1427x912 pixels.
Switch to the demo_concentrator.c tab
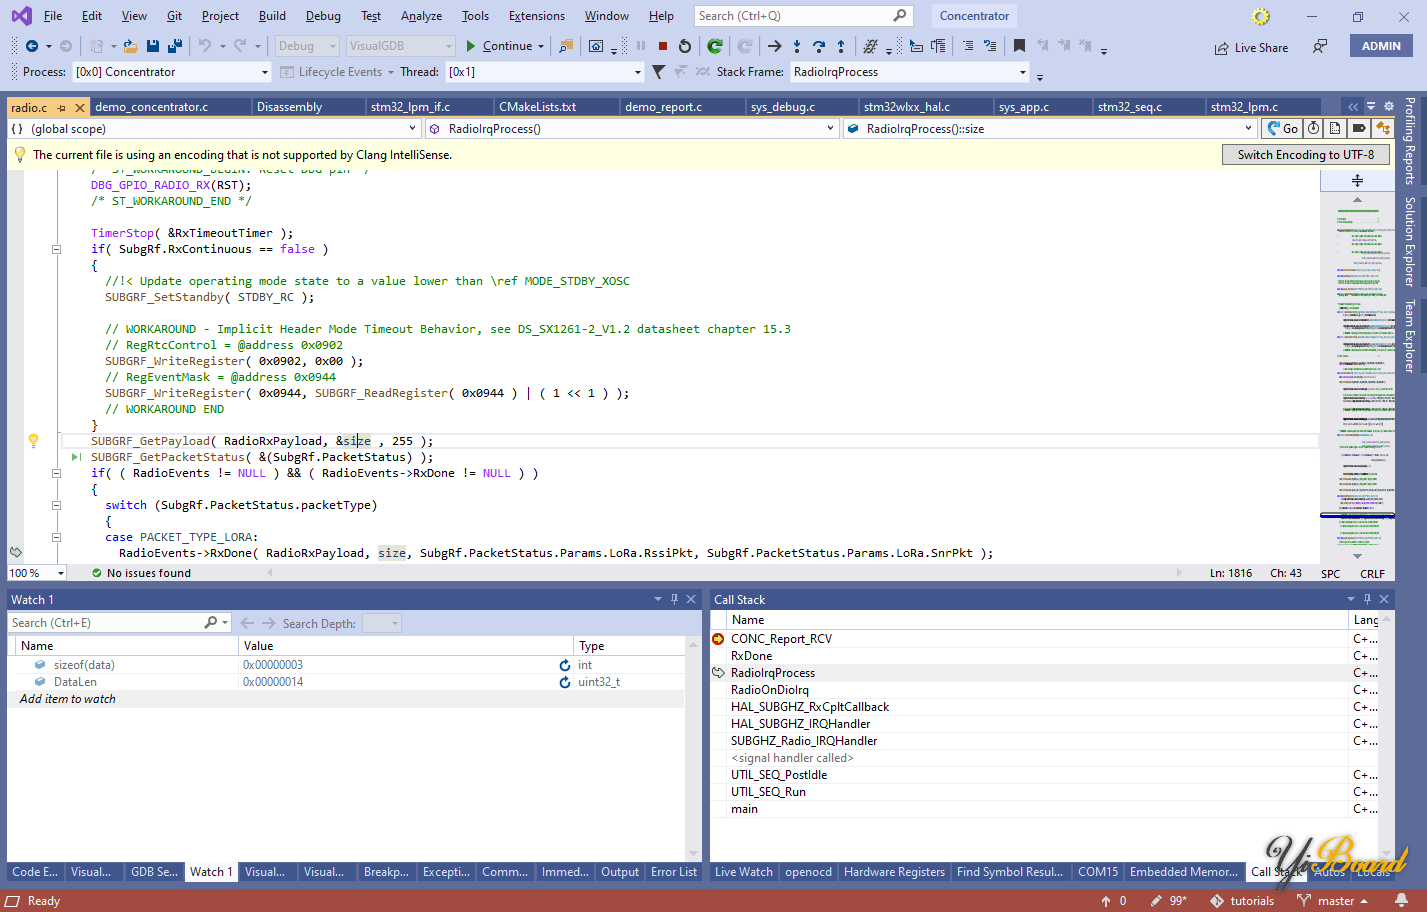coord(152,107)
